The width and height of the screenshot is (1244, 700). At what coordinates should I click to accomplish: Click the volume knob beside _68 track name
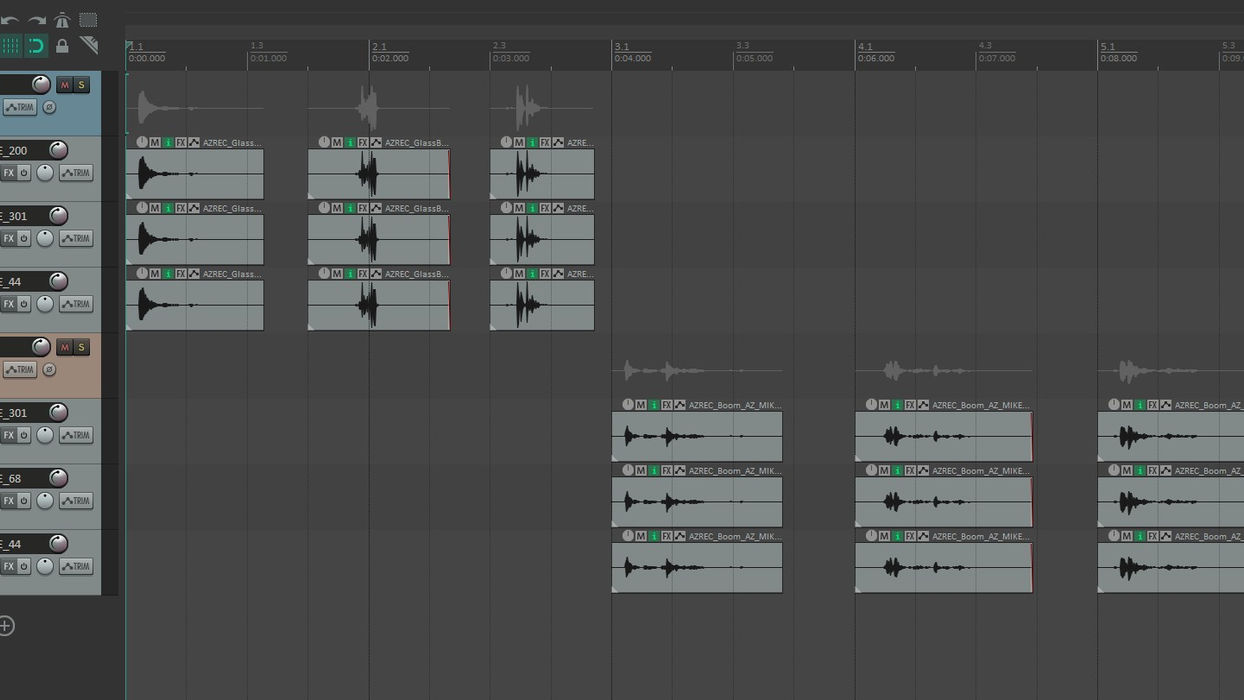[59, 478]
